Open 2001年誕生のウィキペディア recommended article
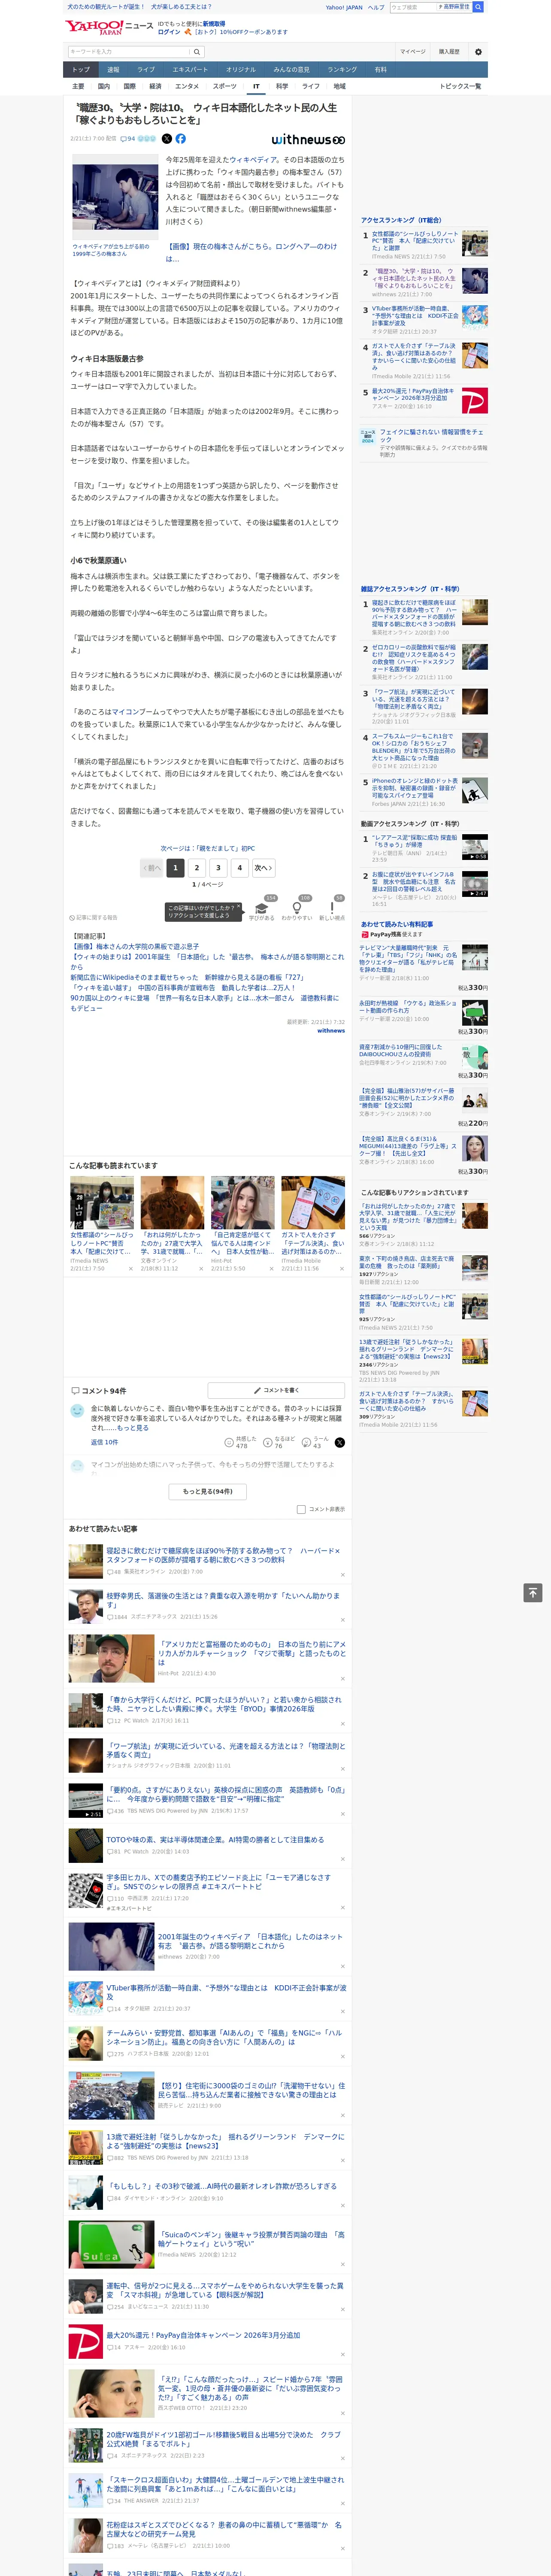 [250, 1941]
